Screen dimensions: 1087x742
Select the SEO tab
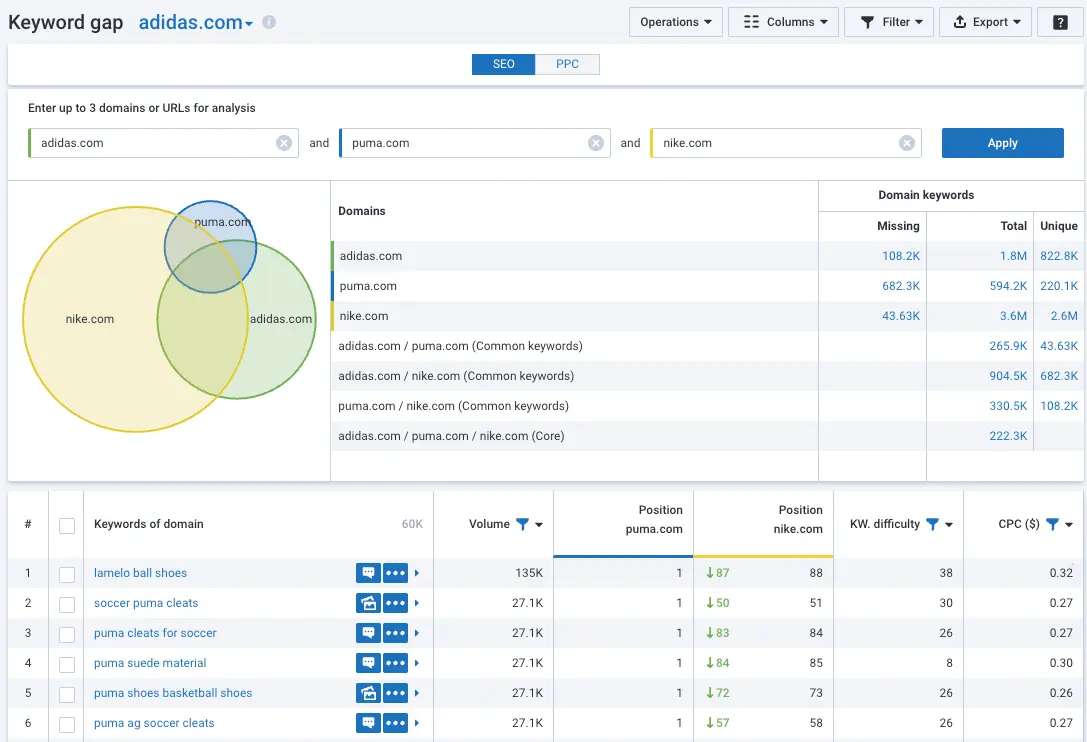pyautogui.click(x=503, y=63)
